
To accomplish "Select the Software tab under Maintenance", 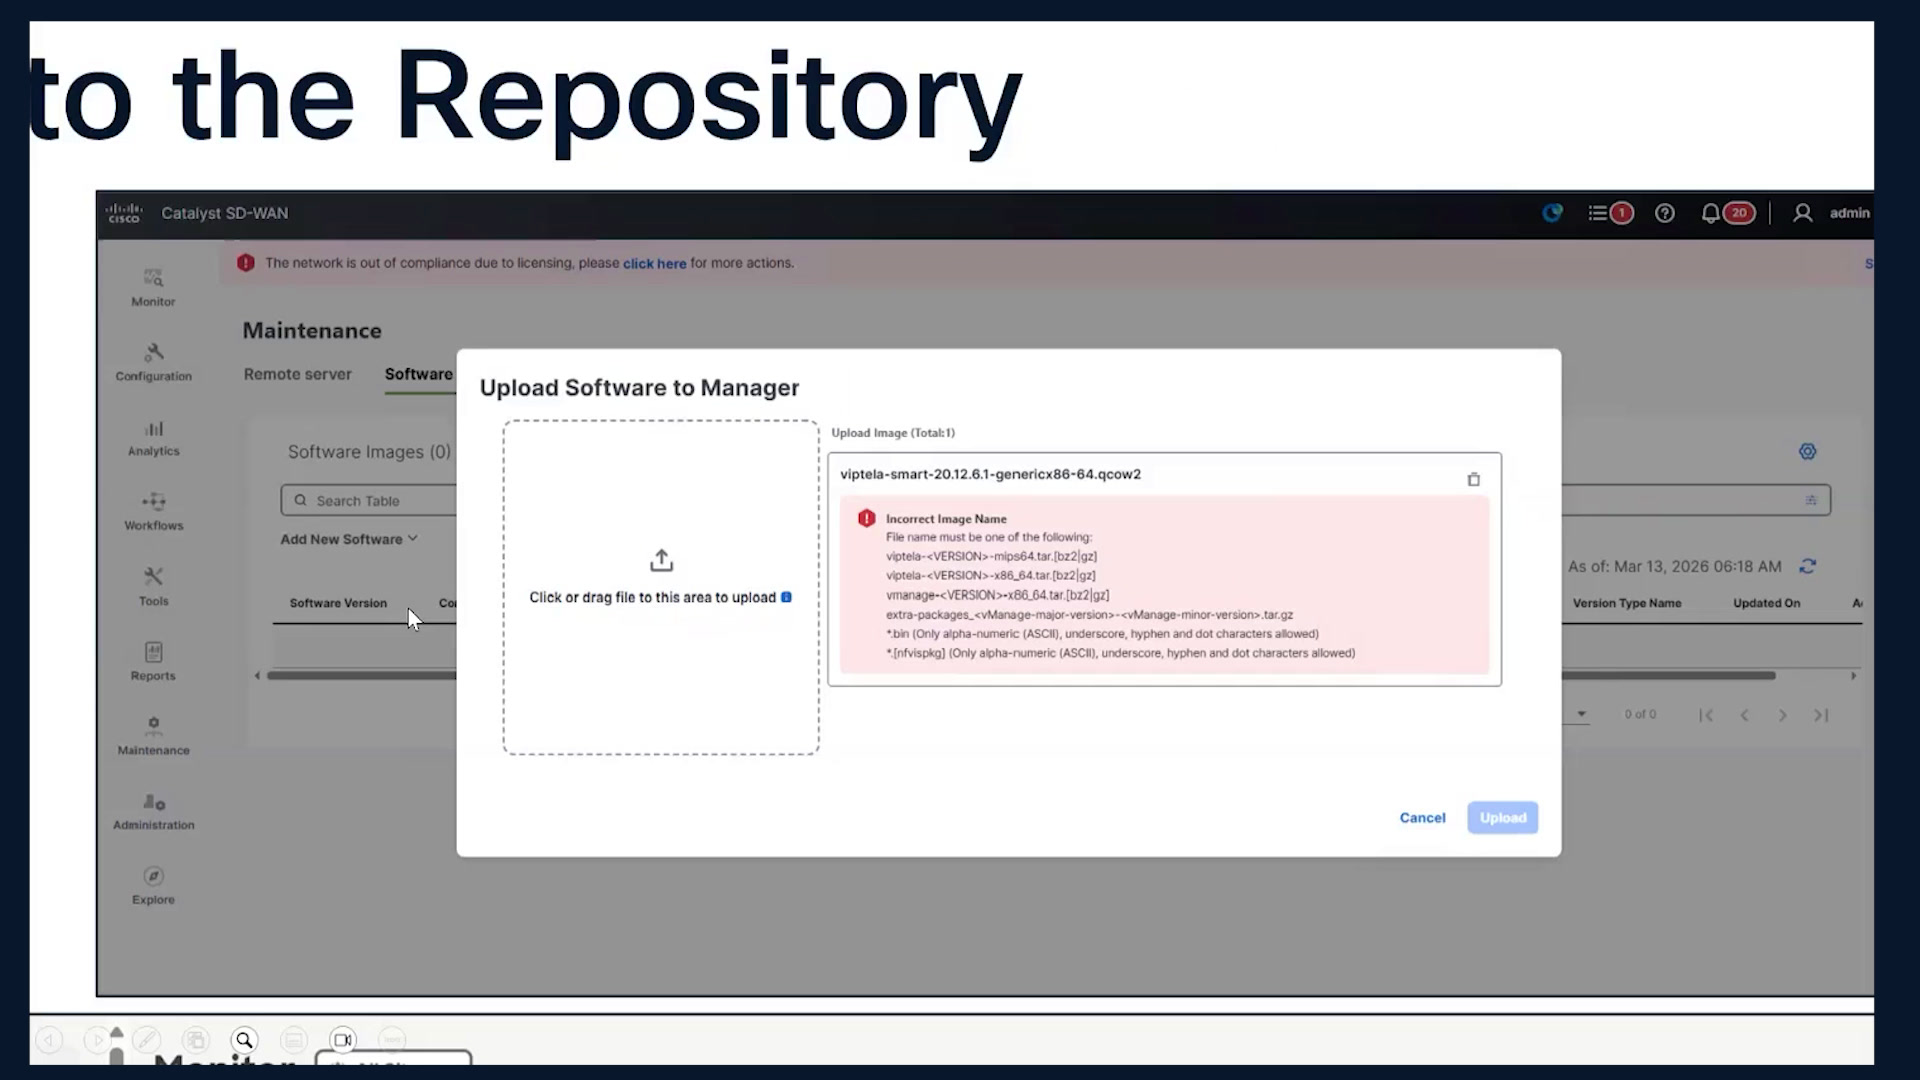I will tap(418, 374).
